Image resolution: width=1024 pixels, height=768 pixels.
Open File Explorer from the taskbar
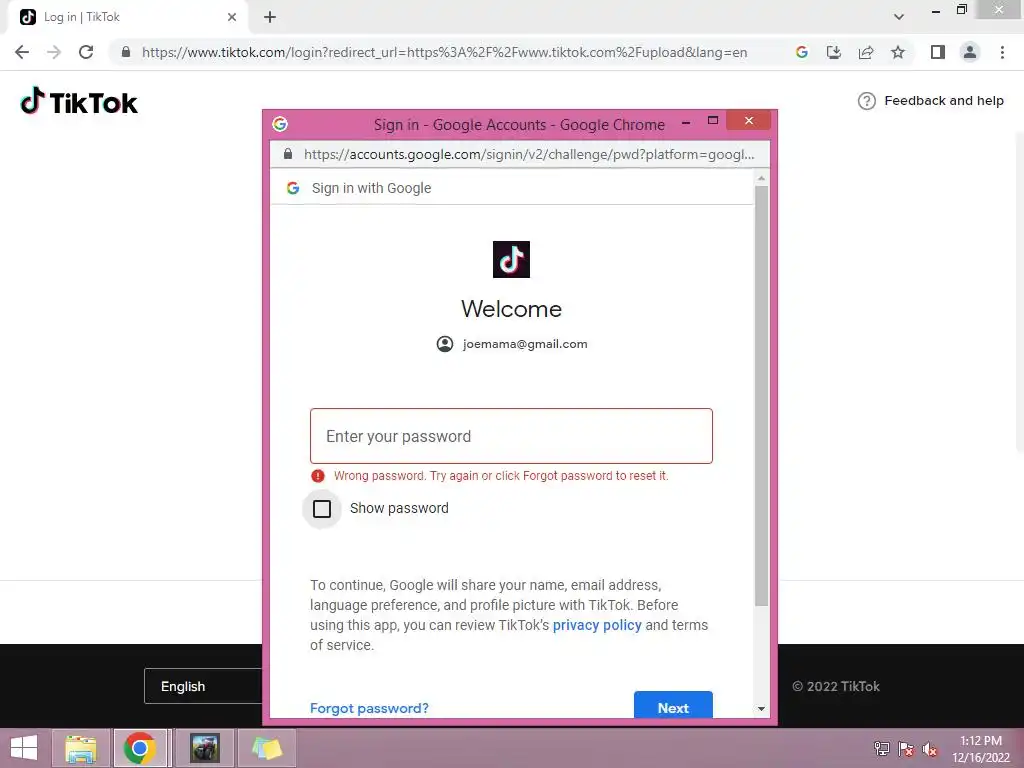(81, 748)
